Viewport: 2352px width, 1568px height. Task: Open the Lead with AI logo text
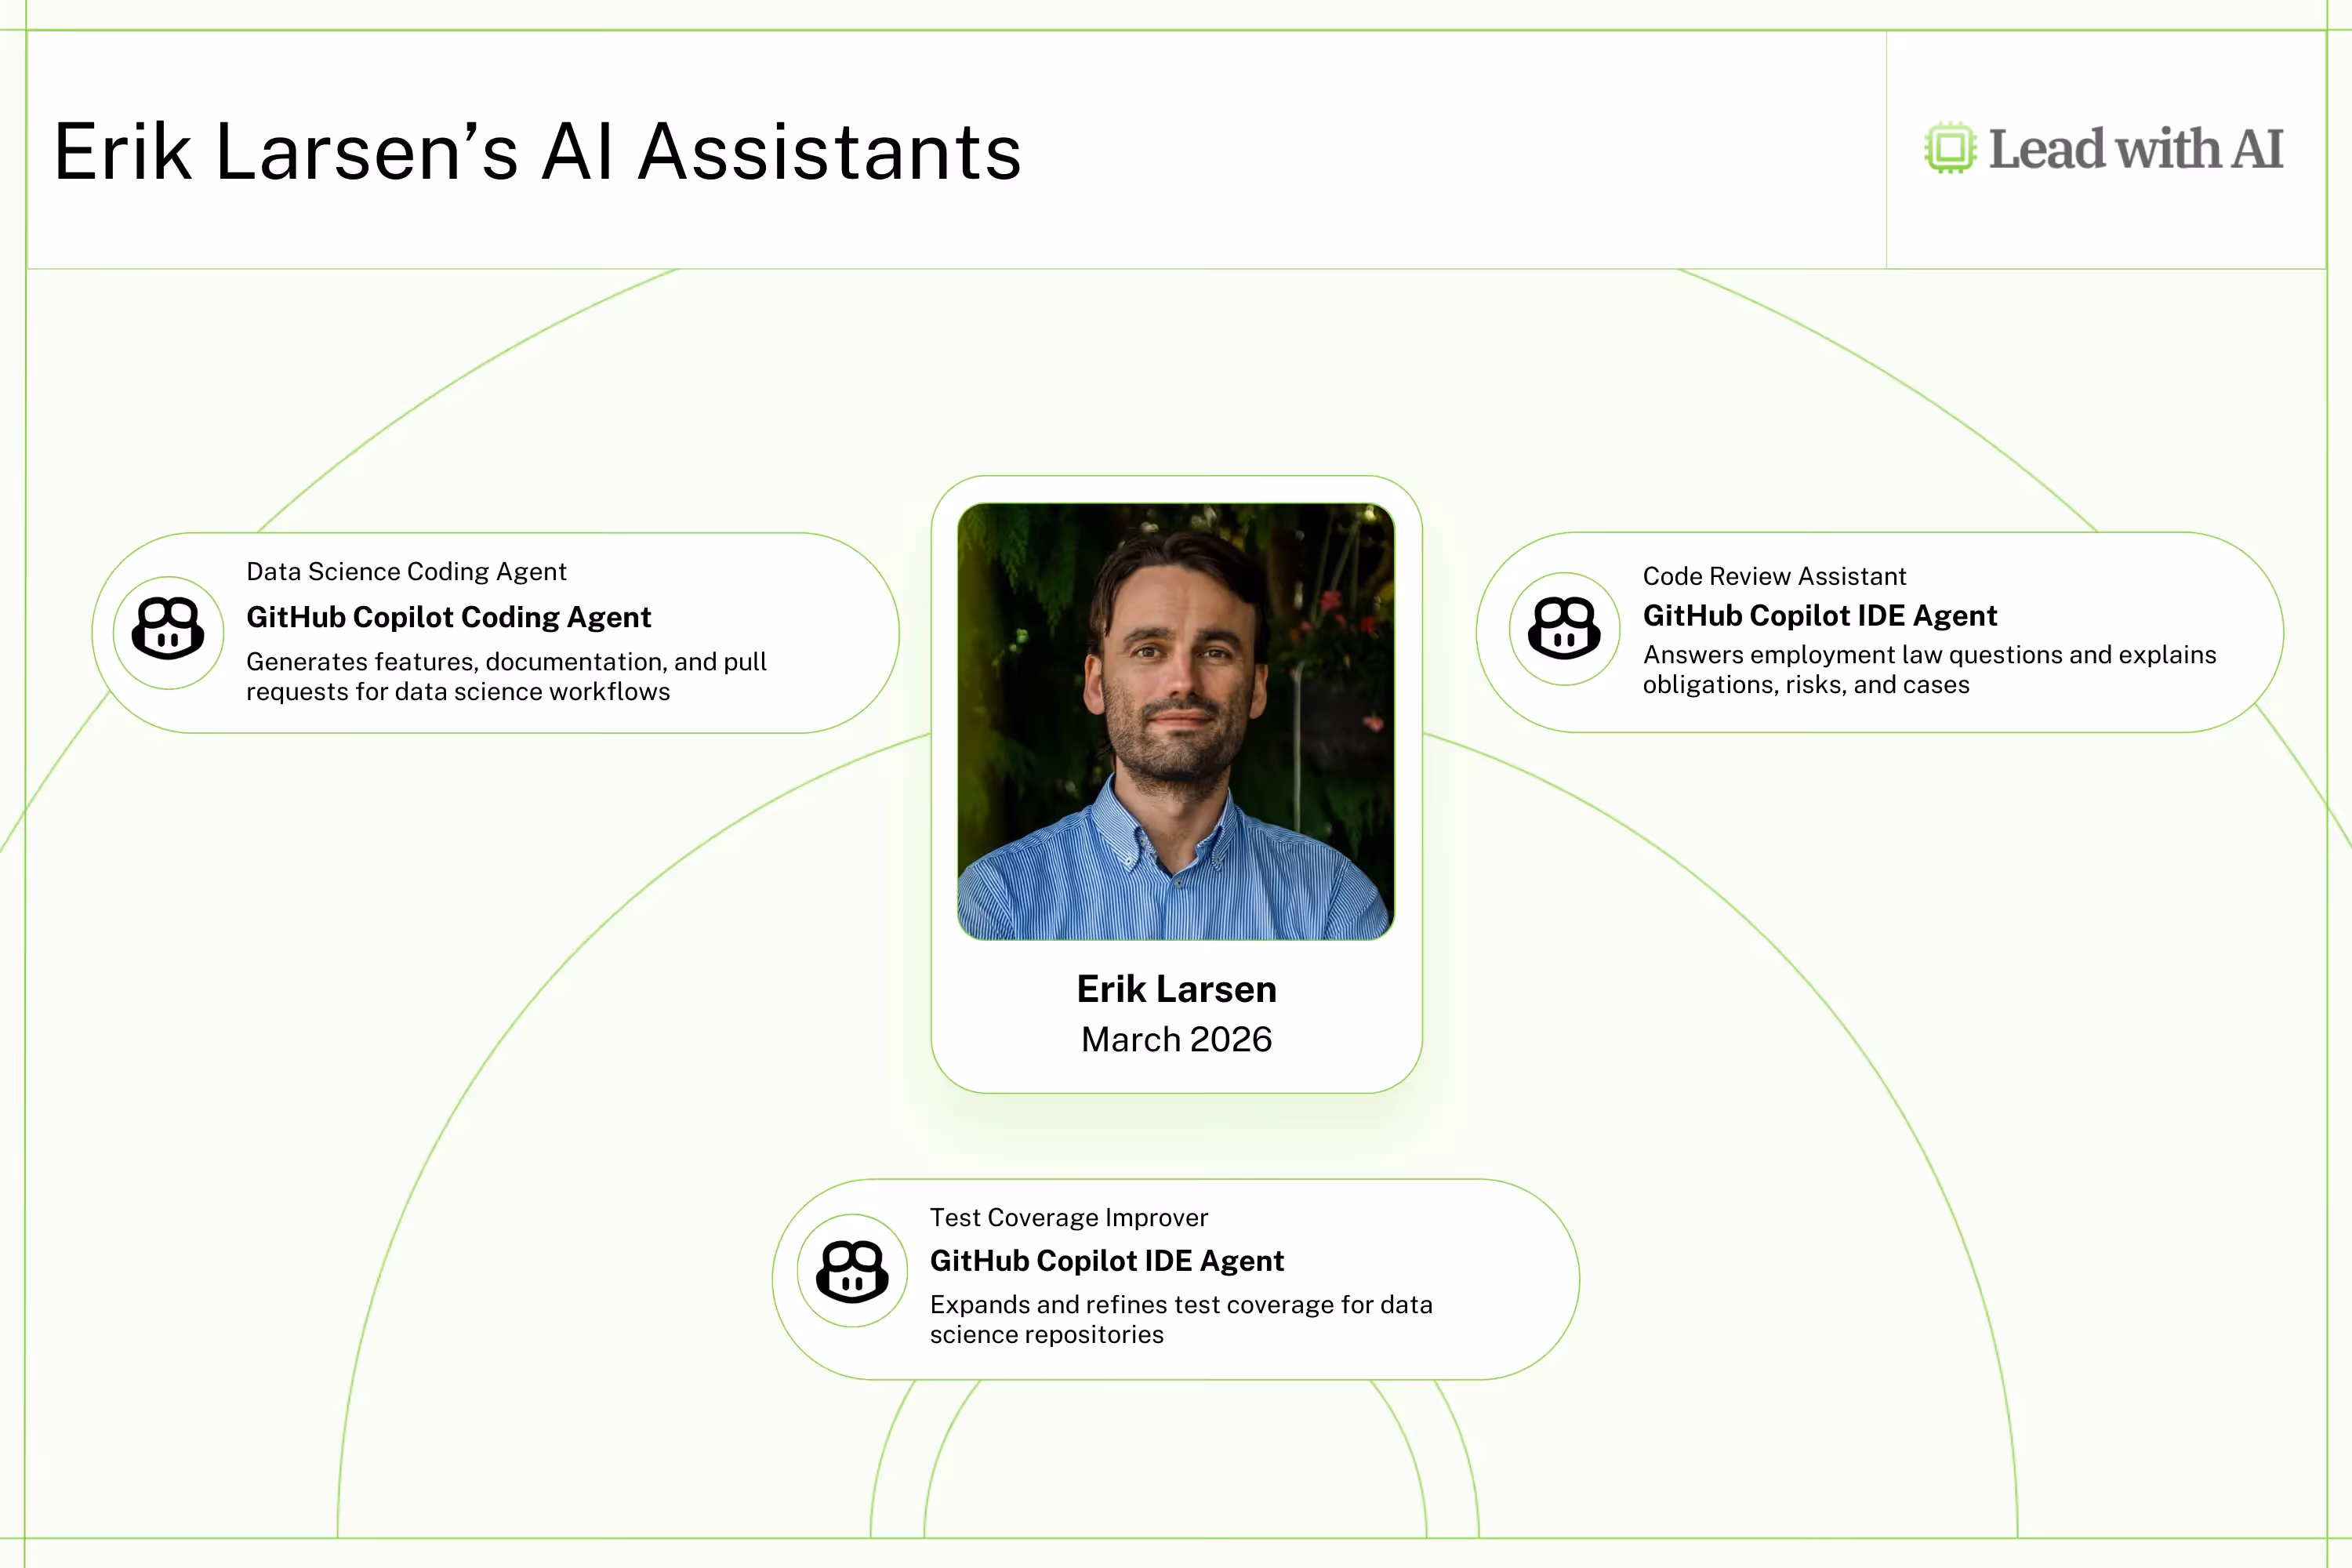coord(2136,149)
